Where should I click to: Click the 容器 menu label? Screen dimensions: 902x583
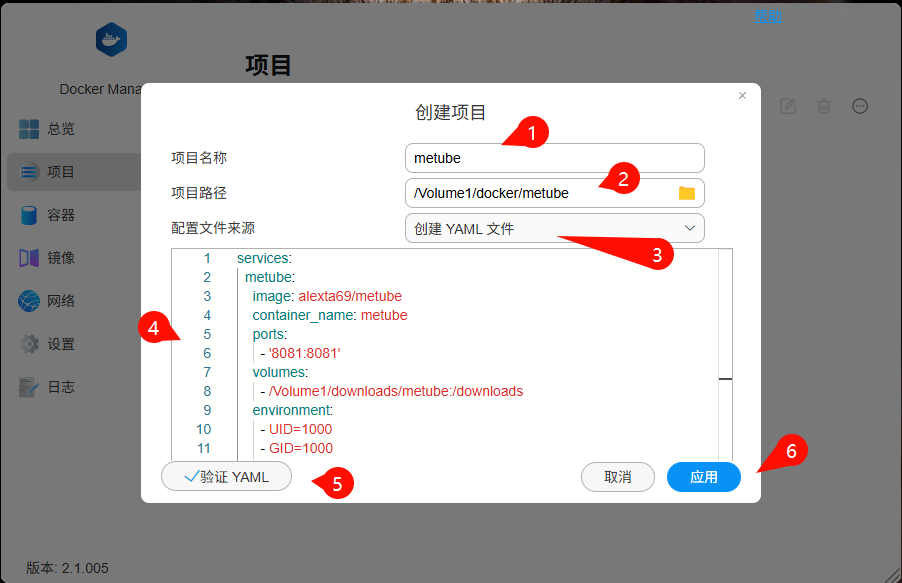[61, 215]
